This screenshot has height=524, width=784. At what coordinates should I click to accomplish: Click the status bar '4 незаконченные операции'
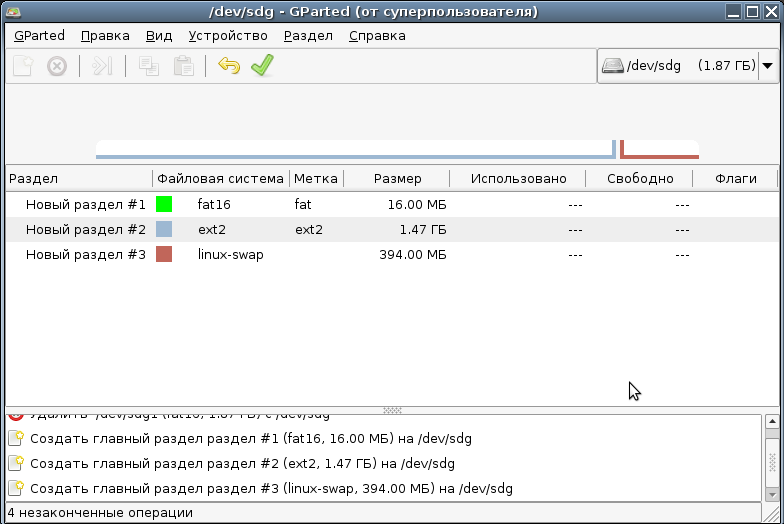pos(100,512)
